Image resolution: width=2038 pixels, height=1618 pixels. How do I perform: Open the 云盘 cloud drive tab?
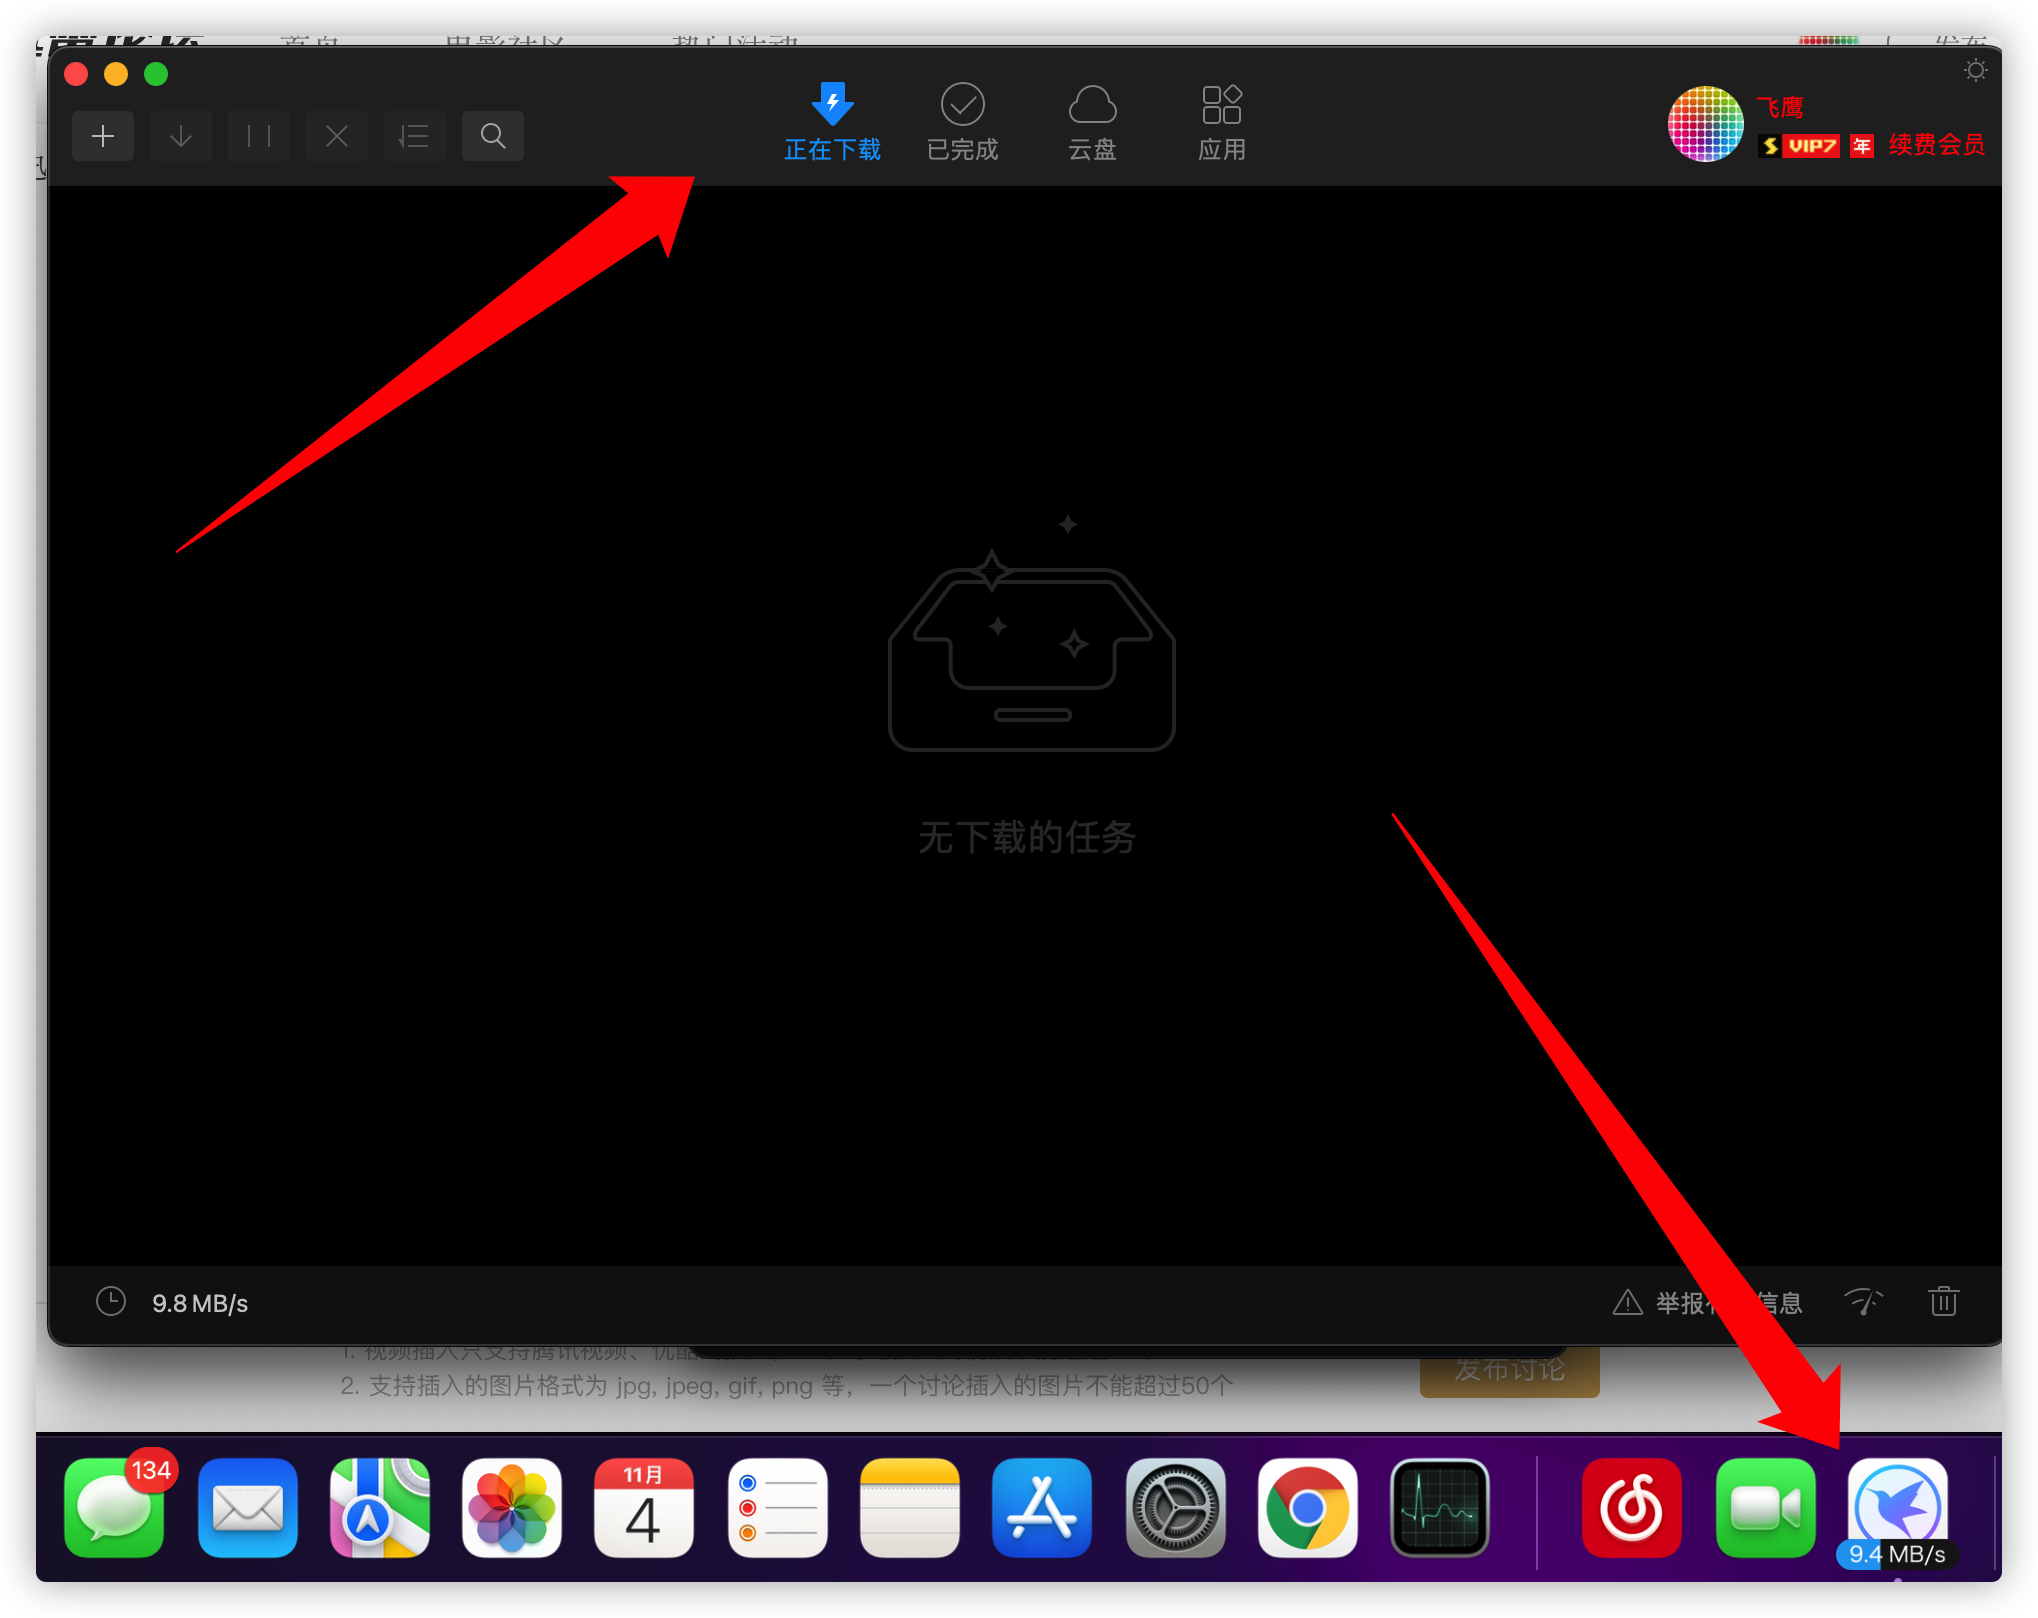[x=1092, y=122]
